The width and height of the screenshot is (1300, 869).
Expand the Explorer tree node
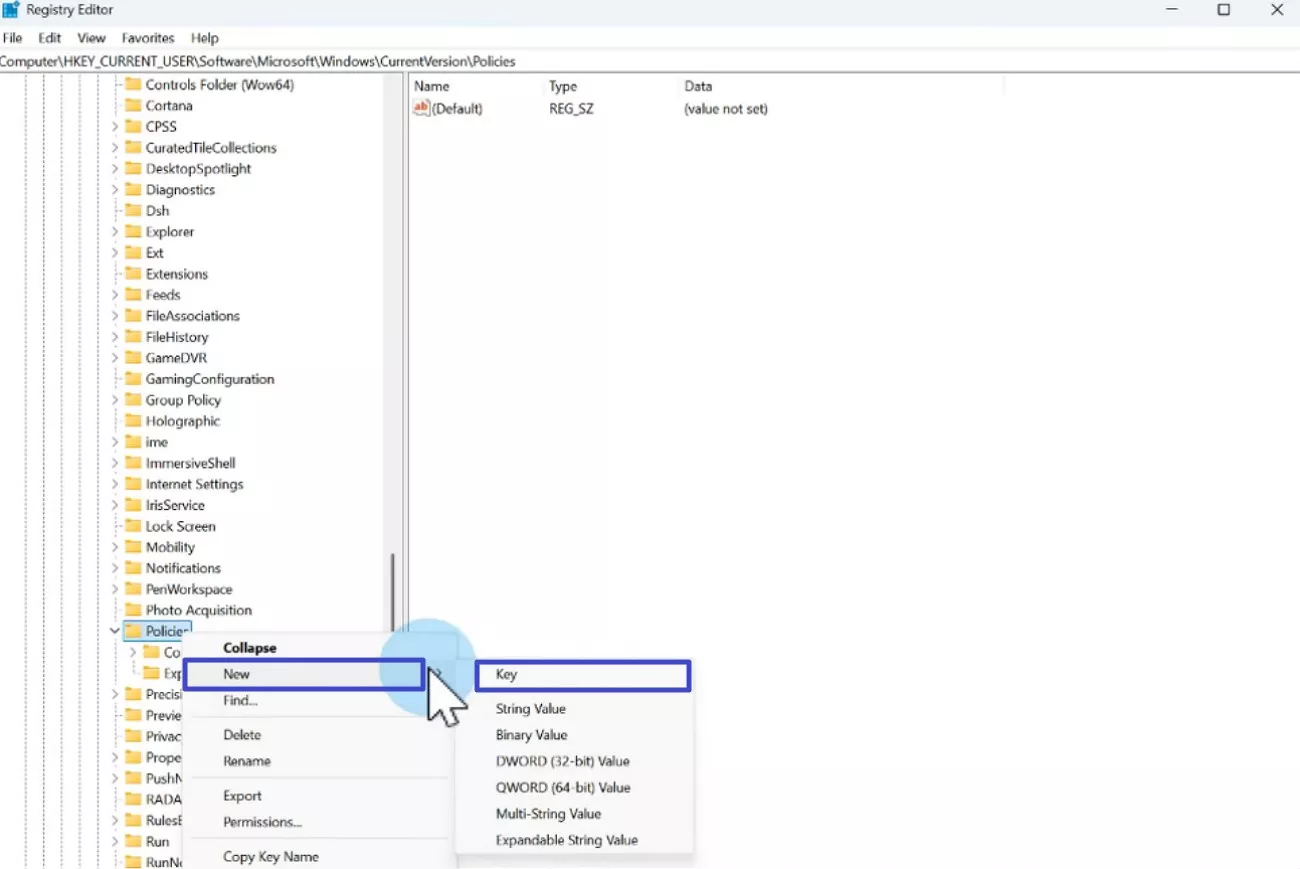pyautogui.click(x=115, y=232)
